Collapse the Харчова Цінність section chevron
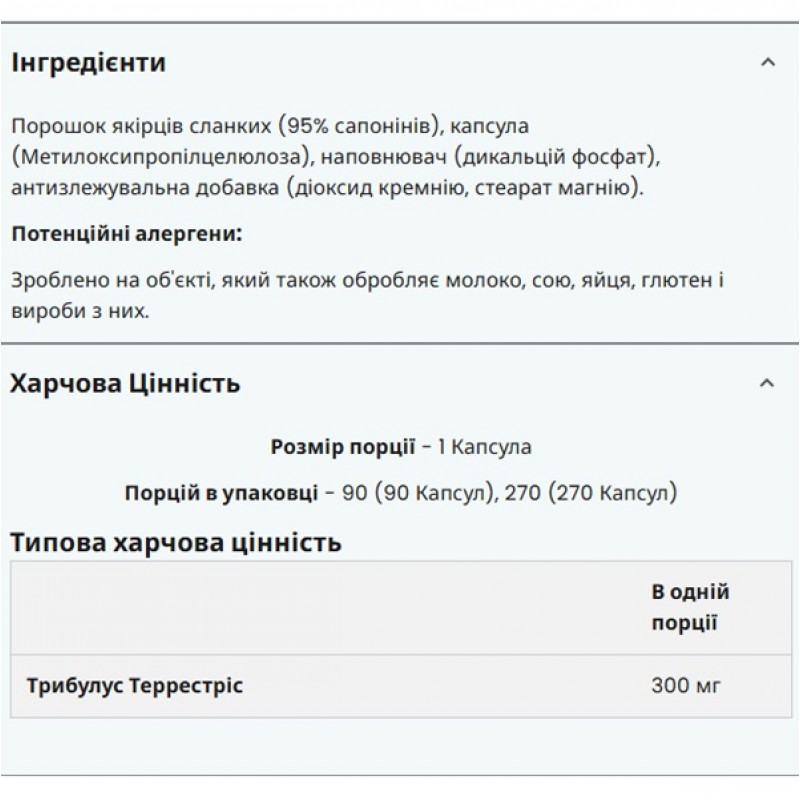 pyautogui.click(x=767, y=383)
